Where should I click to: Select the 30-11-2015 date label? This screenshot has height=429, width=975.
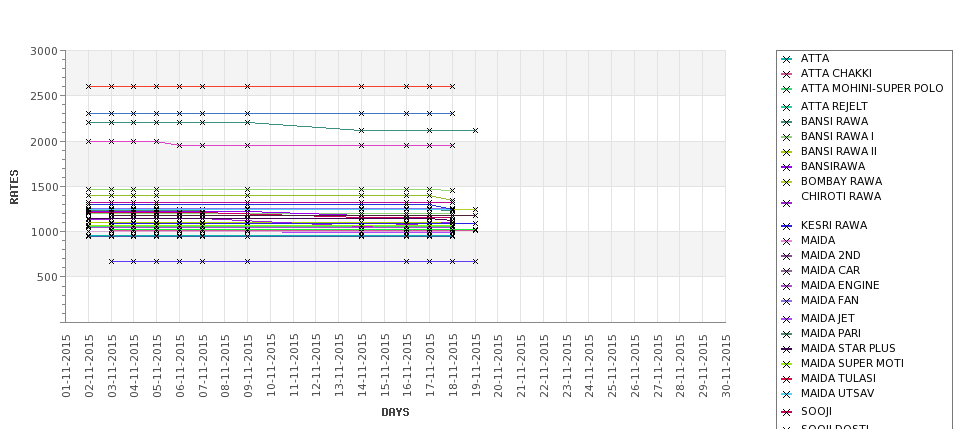(x=726, y=366)
